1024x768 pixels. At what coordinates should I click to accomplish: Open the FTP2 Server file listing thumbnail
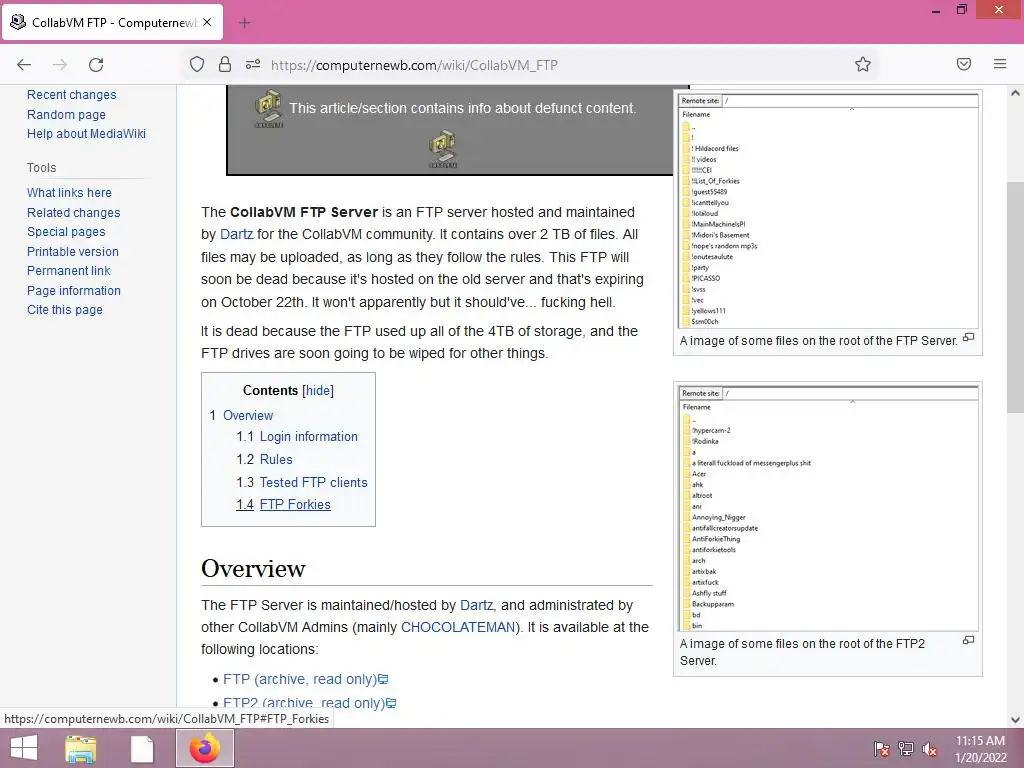tap(828, 507)
